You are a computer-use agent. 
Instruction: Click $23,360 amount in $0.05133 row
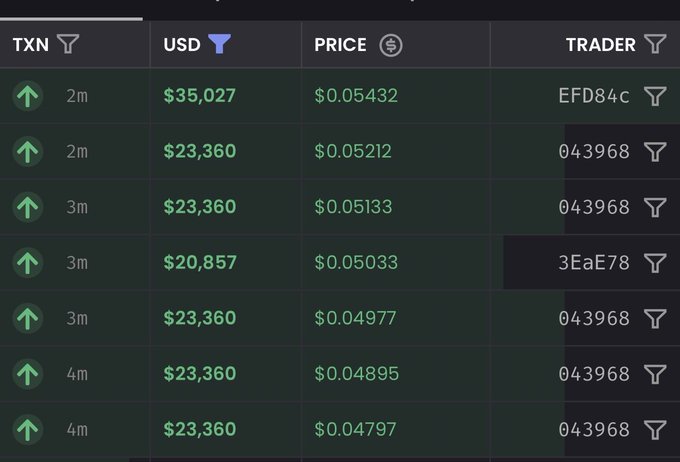tap(200, 206)
